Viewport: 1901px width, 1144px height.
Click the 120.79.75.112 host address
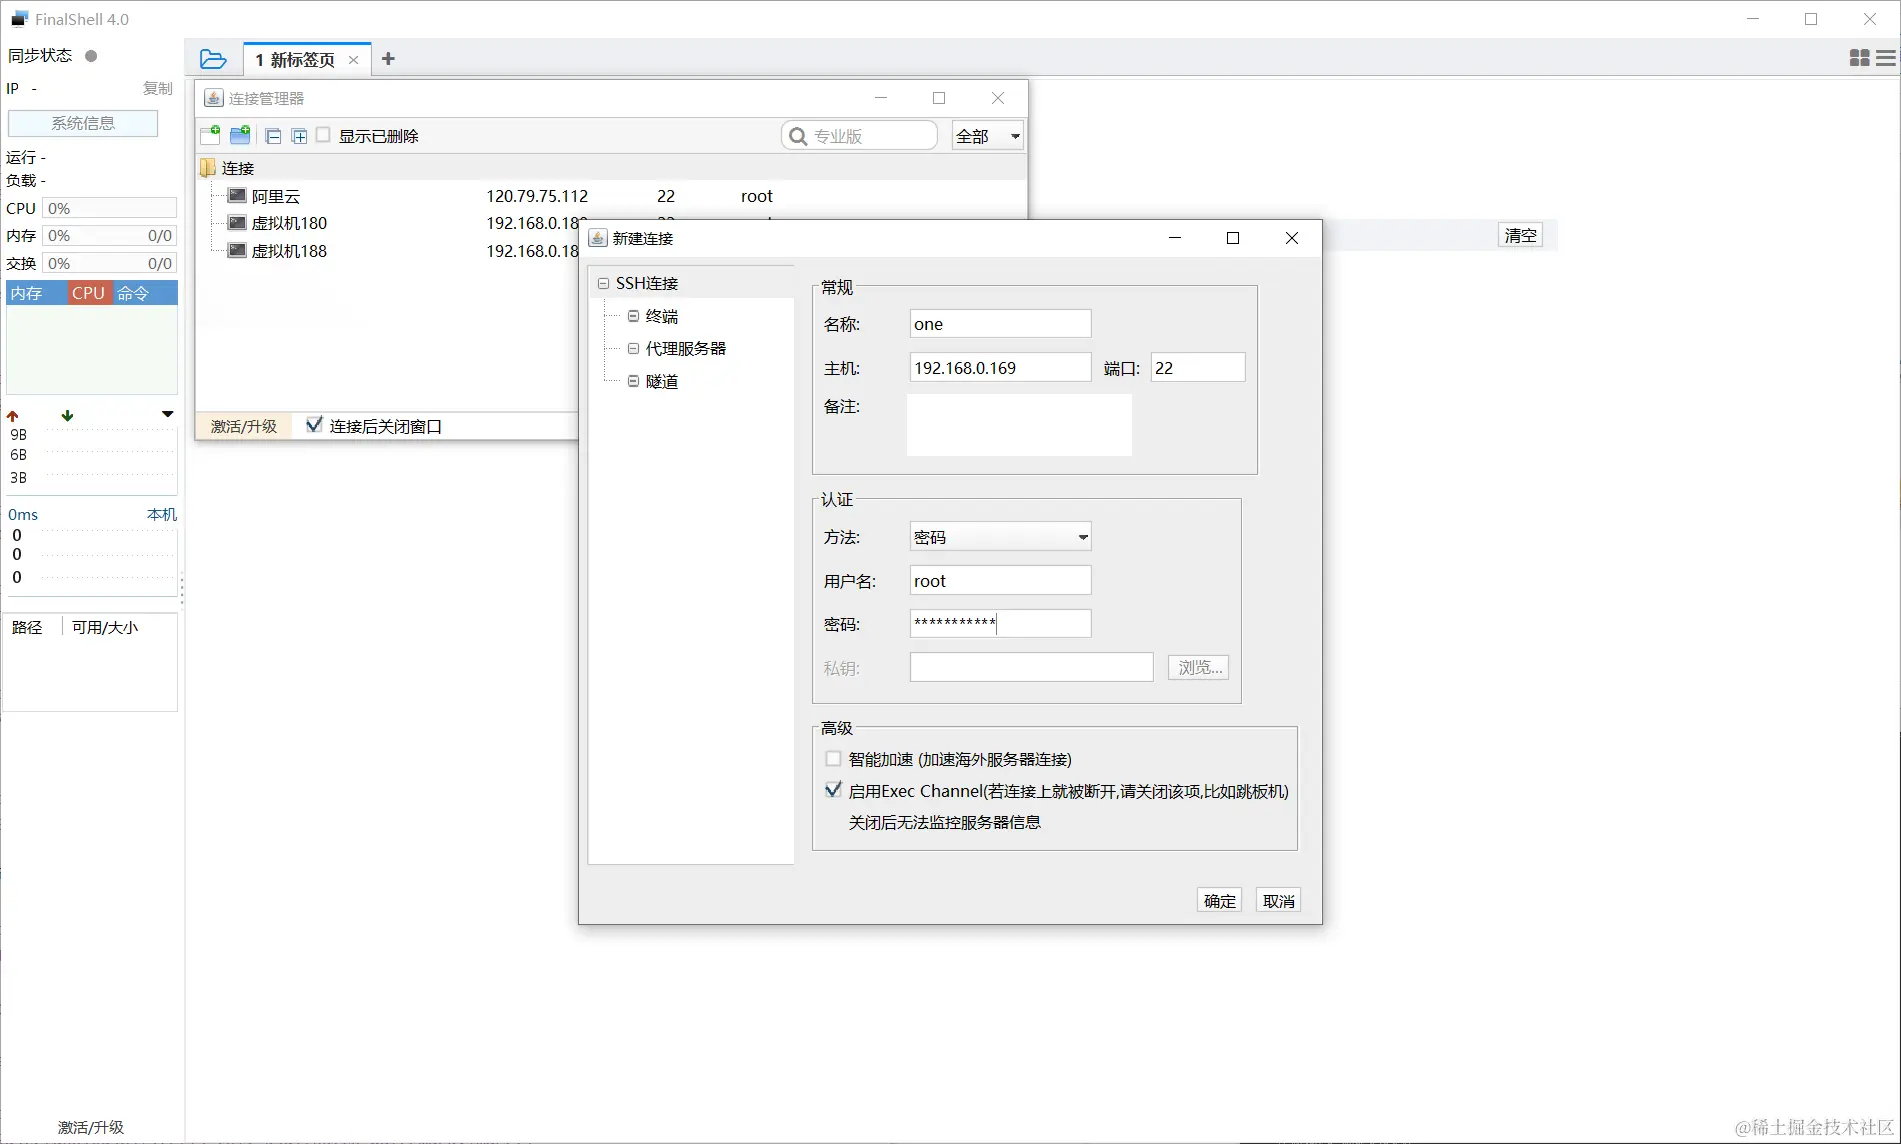(x=537, y=196)
